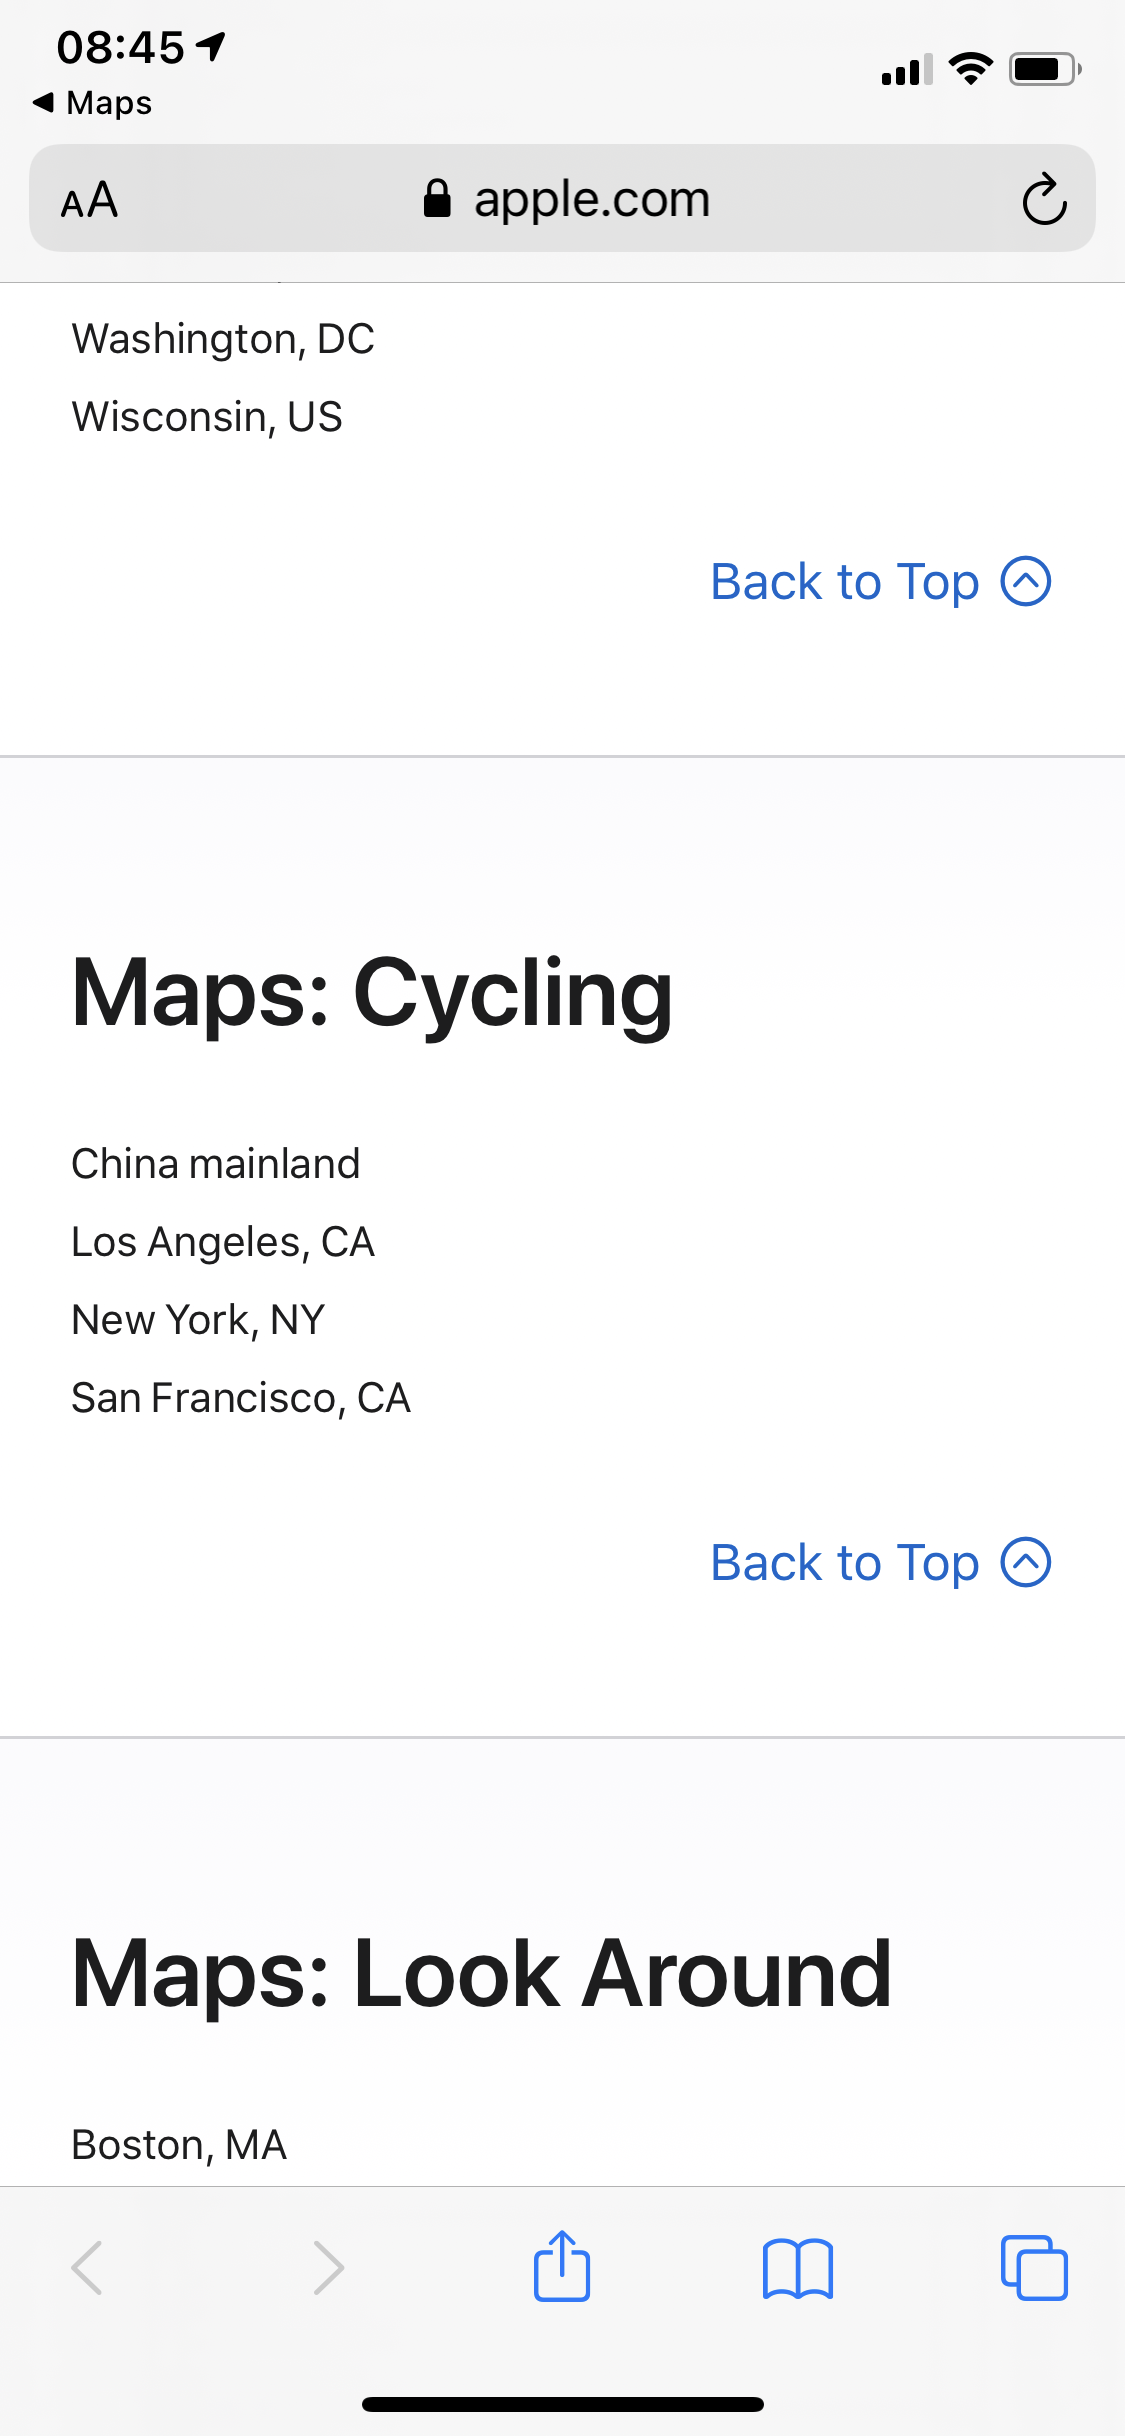Select Los Angeles, CA in list
The height and width of the screenshot is (2436, 1125).
click(x=223, y=1242)
